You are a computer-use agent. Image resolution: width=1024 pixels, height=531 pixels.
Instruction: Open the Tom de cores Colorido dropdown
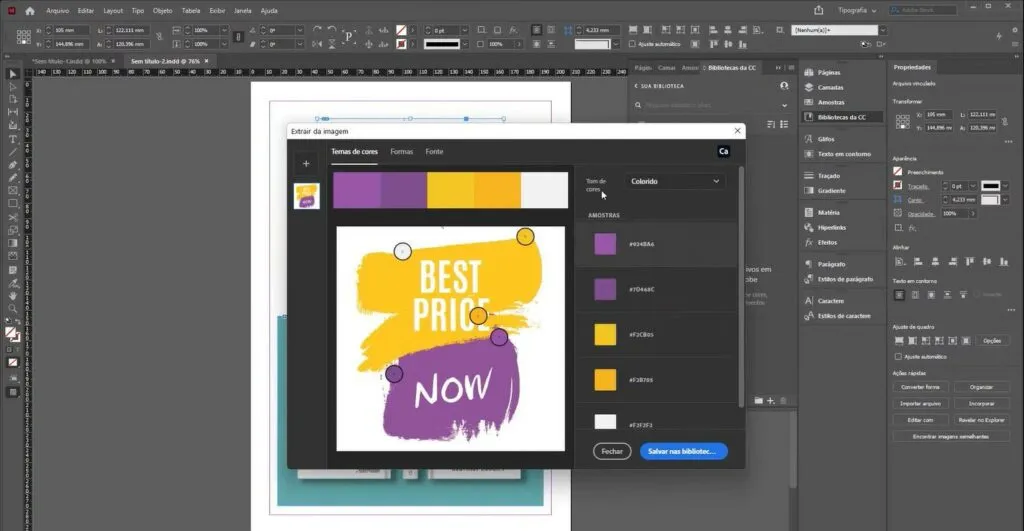click(674, 182)
